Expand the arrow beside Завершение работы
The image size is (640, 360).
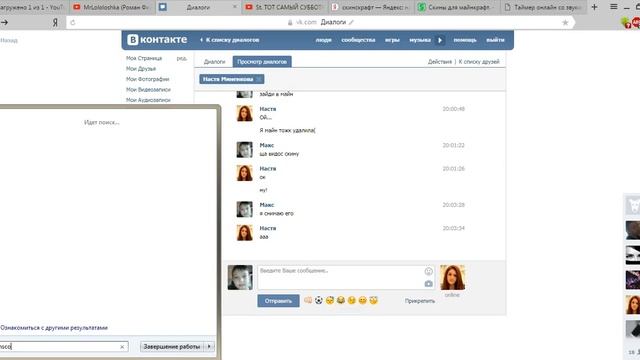coord(209,346)
